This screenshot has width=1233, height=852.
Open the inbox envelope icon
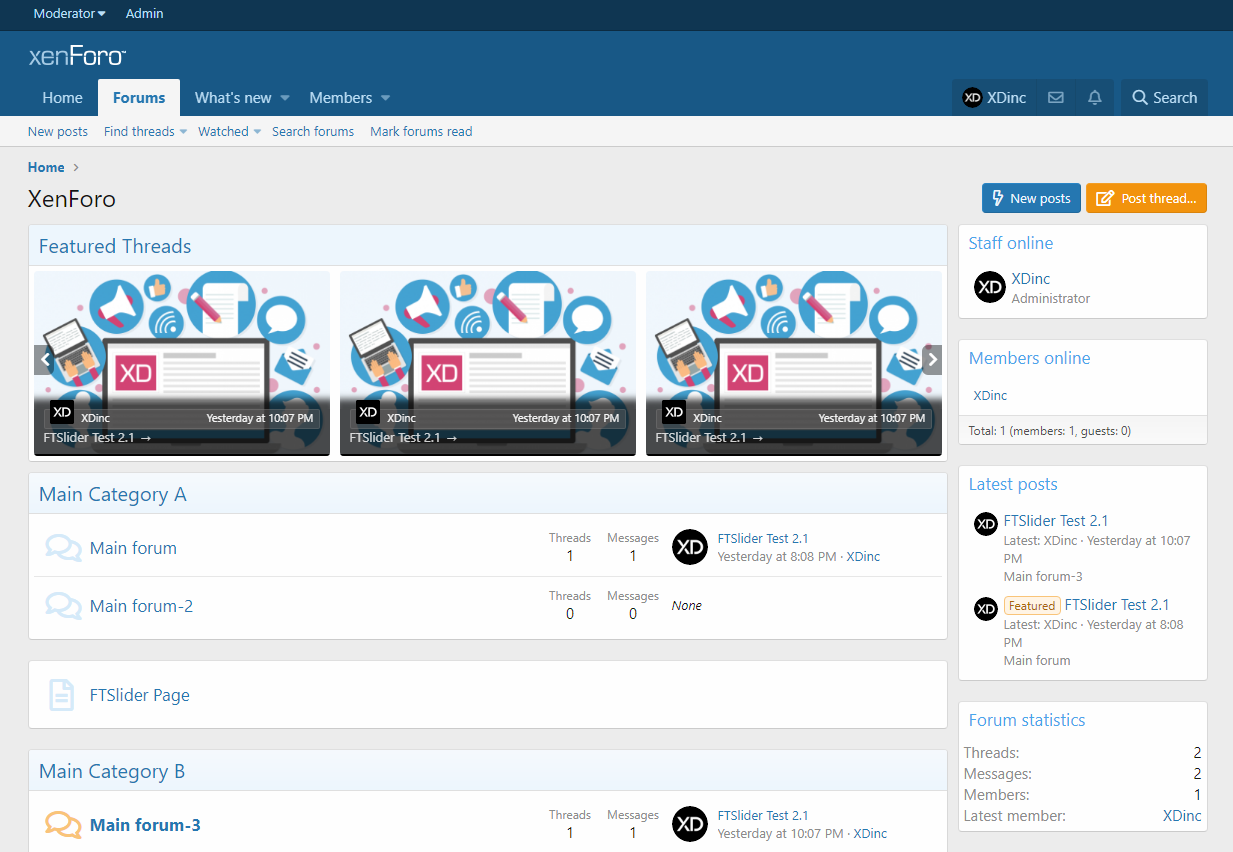coord(1055,98)
